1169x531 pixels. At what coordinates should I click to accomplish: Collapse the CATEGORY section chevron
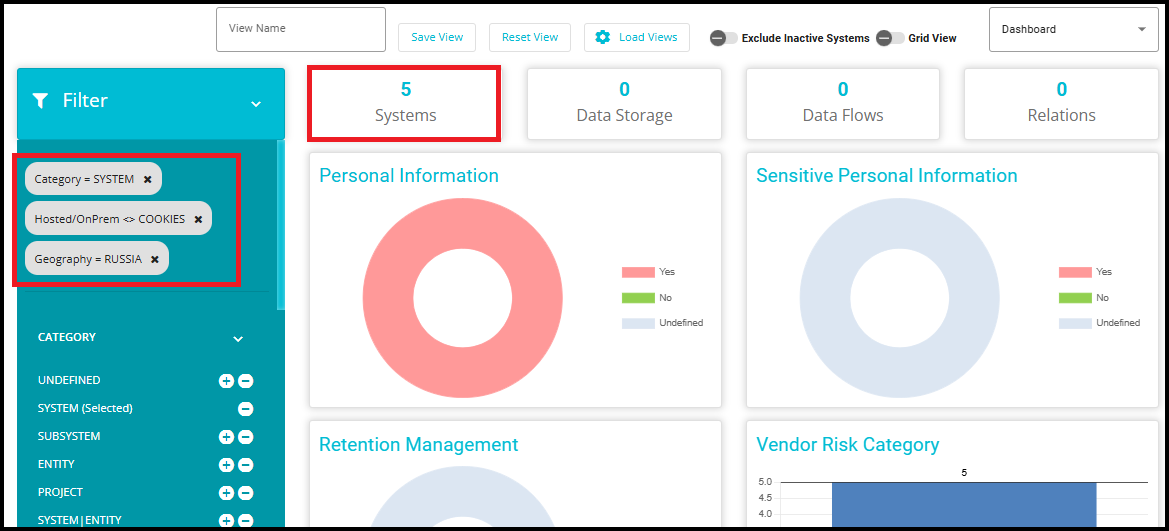(238, 339)
